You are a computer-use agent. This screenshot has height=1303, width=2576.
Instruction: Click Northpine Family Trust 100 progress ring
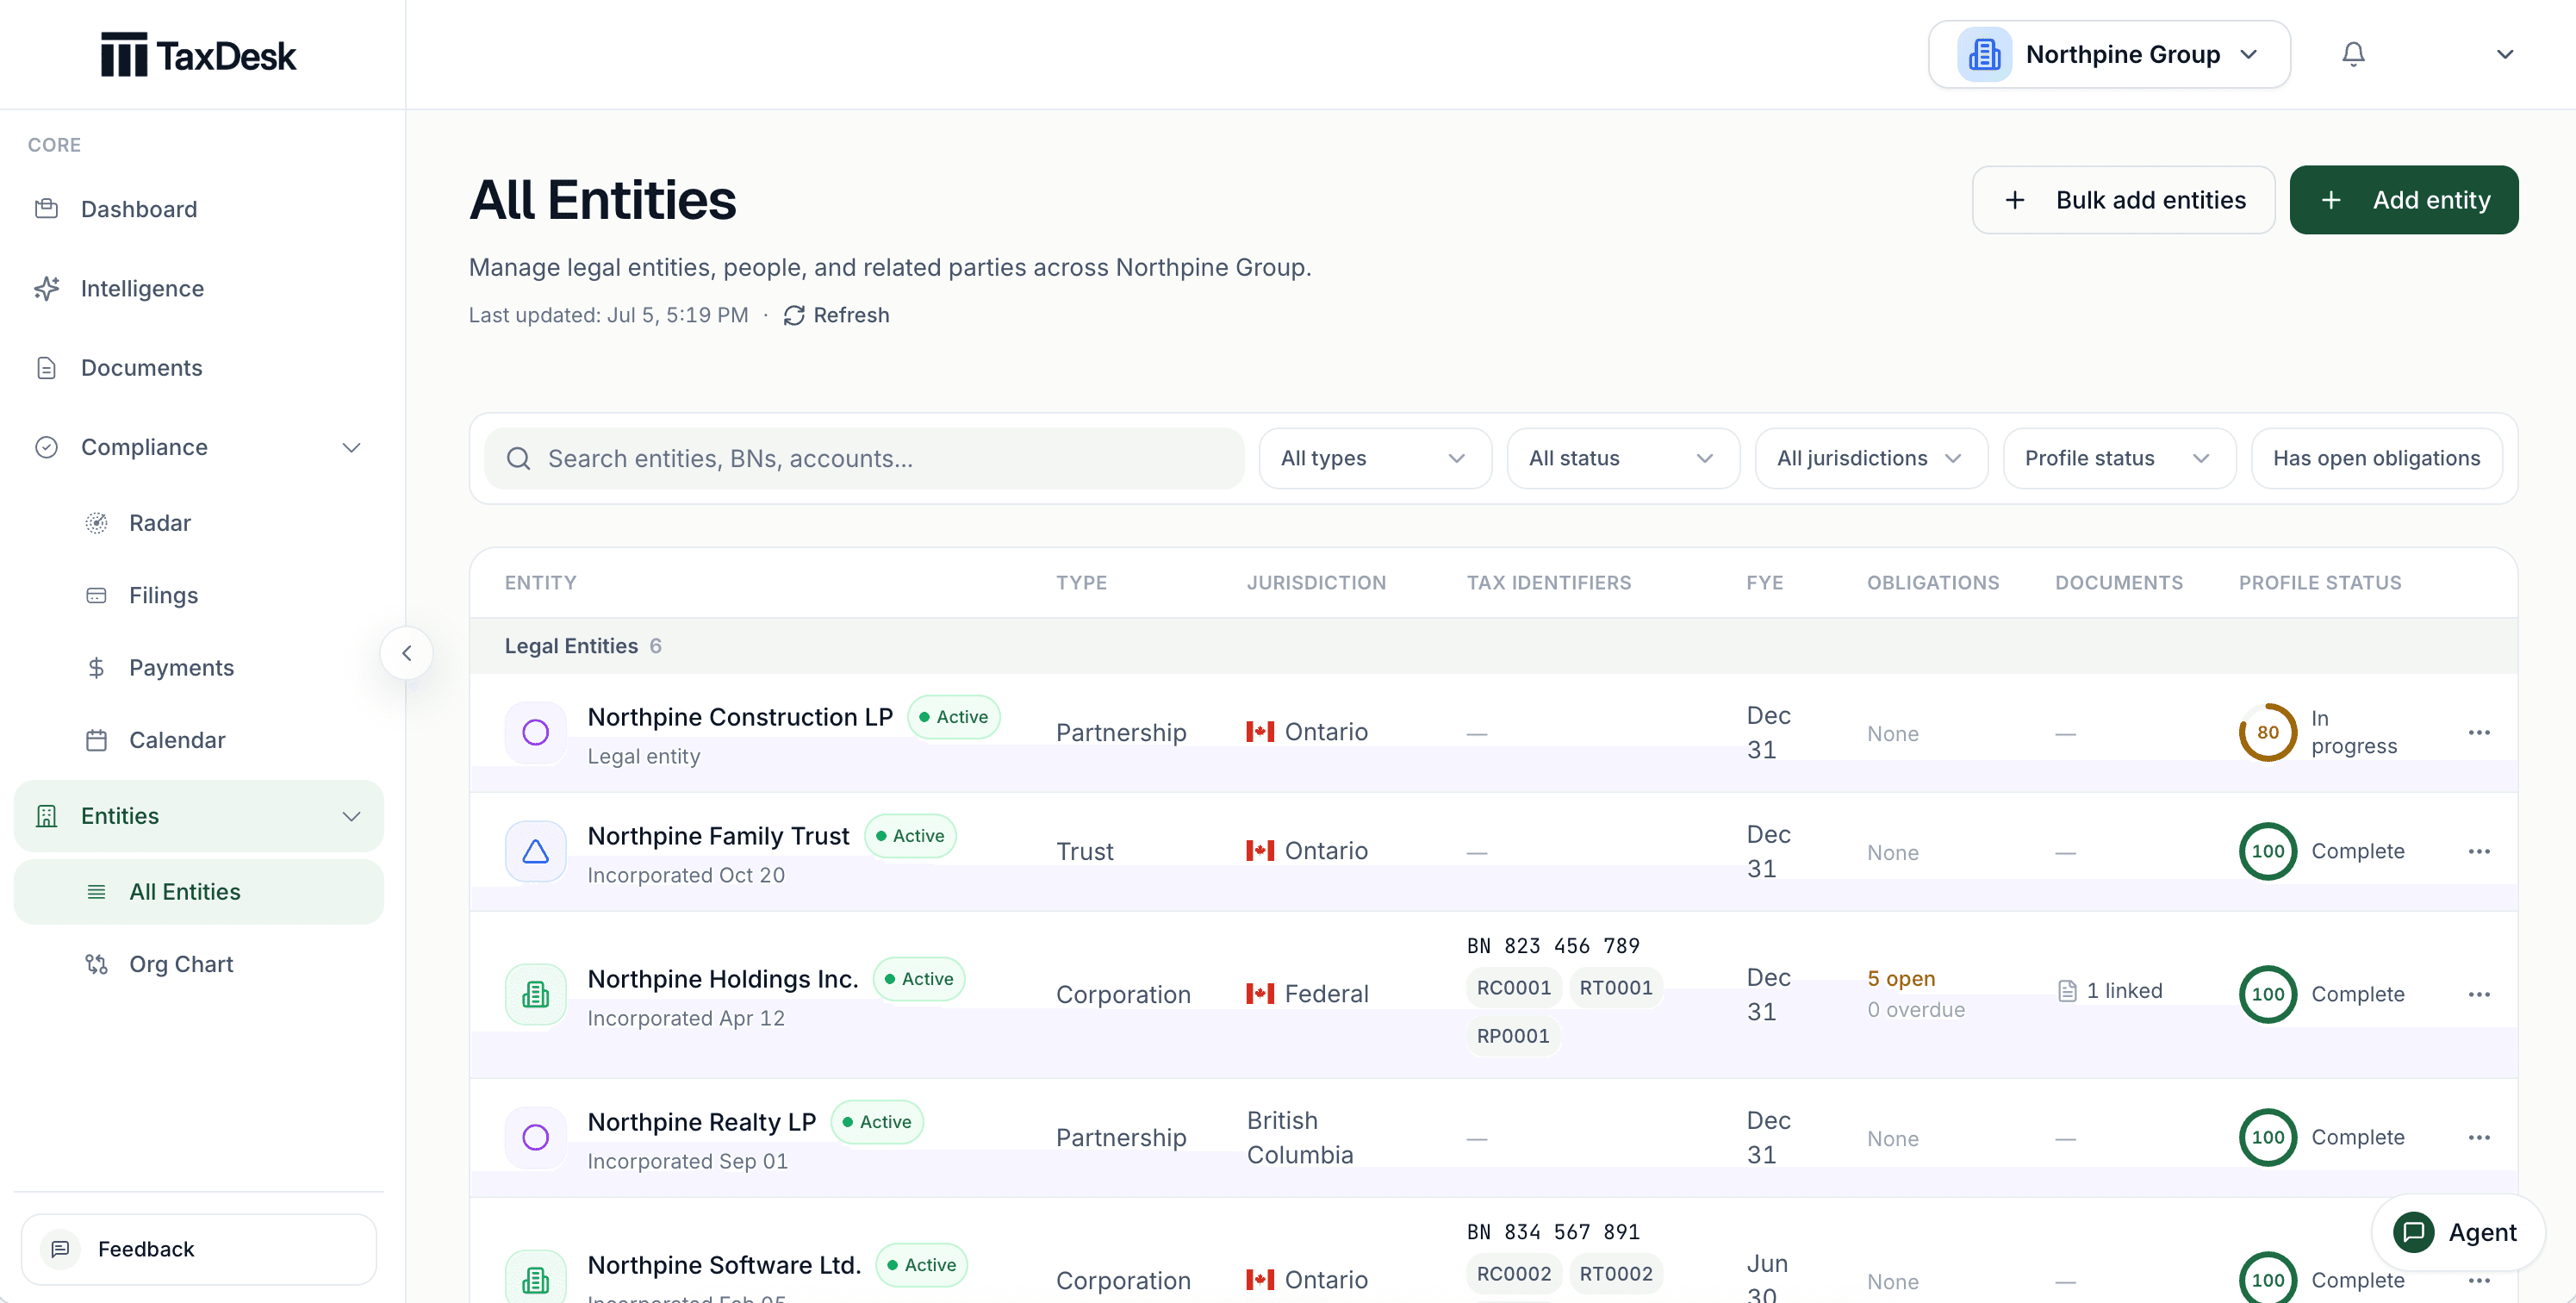(x=2267, y=851)
